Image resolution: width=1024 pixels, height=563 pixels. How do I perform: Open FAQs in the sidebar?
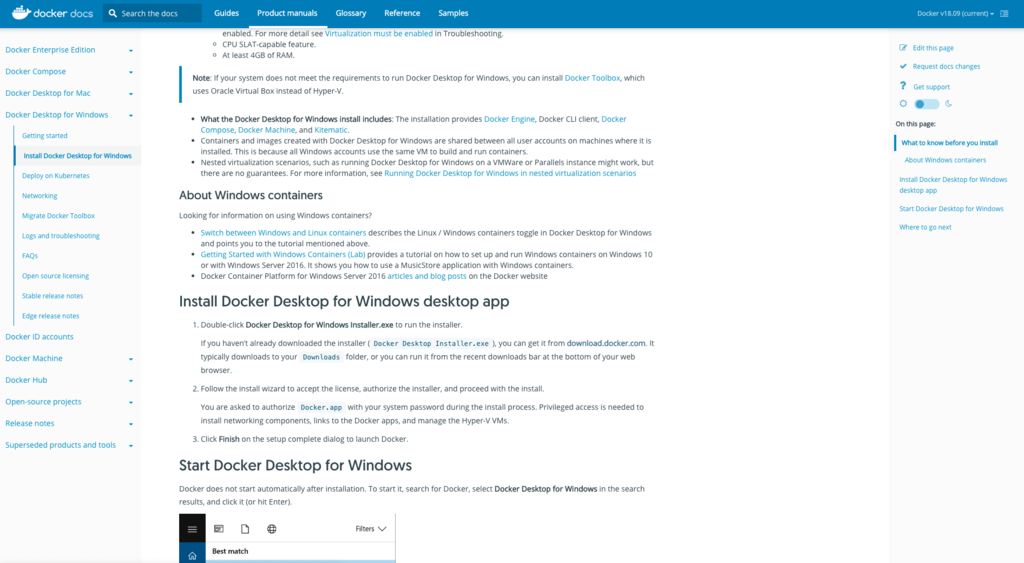(x=30, y=255)
